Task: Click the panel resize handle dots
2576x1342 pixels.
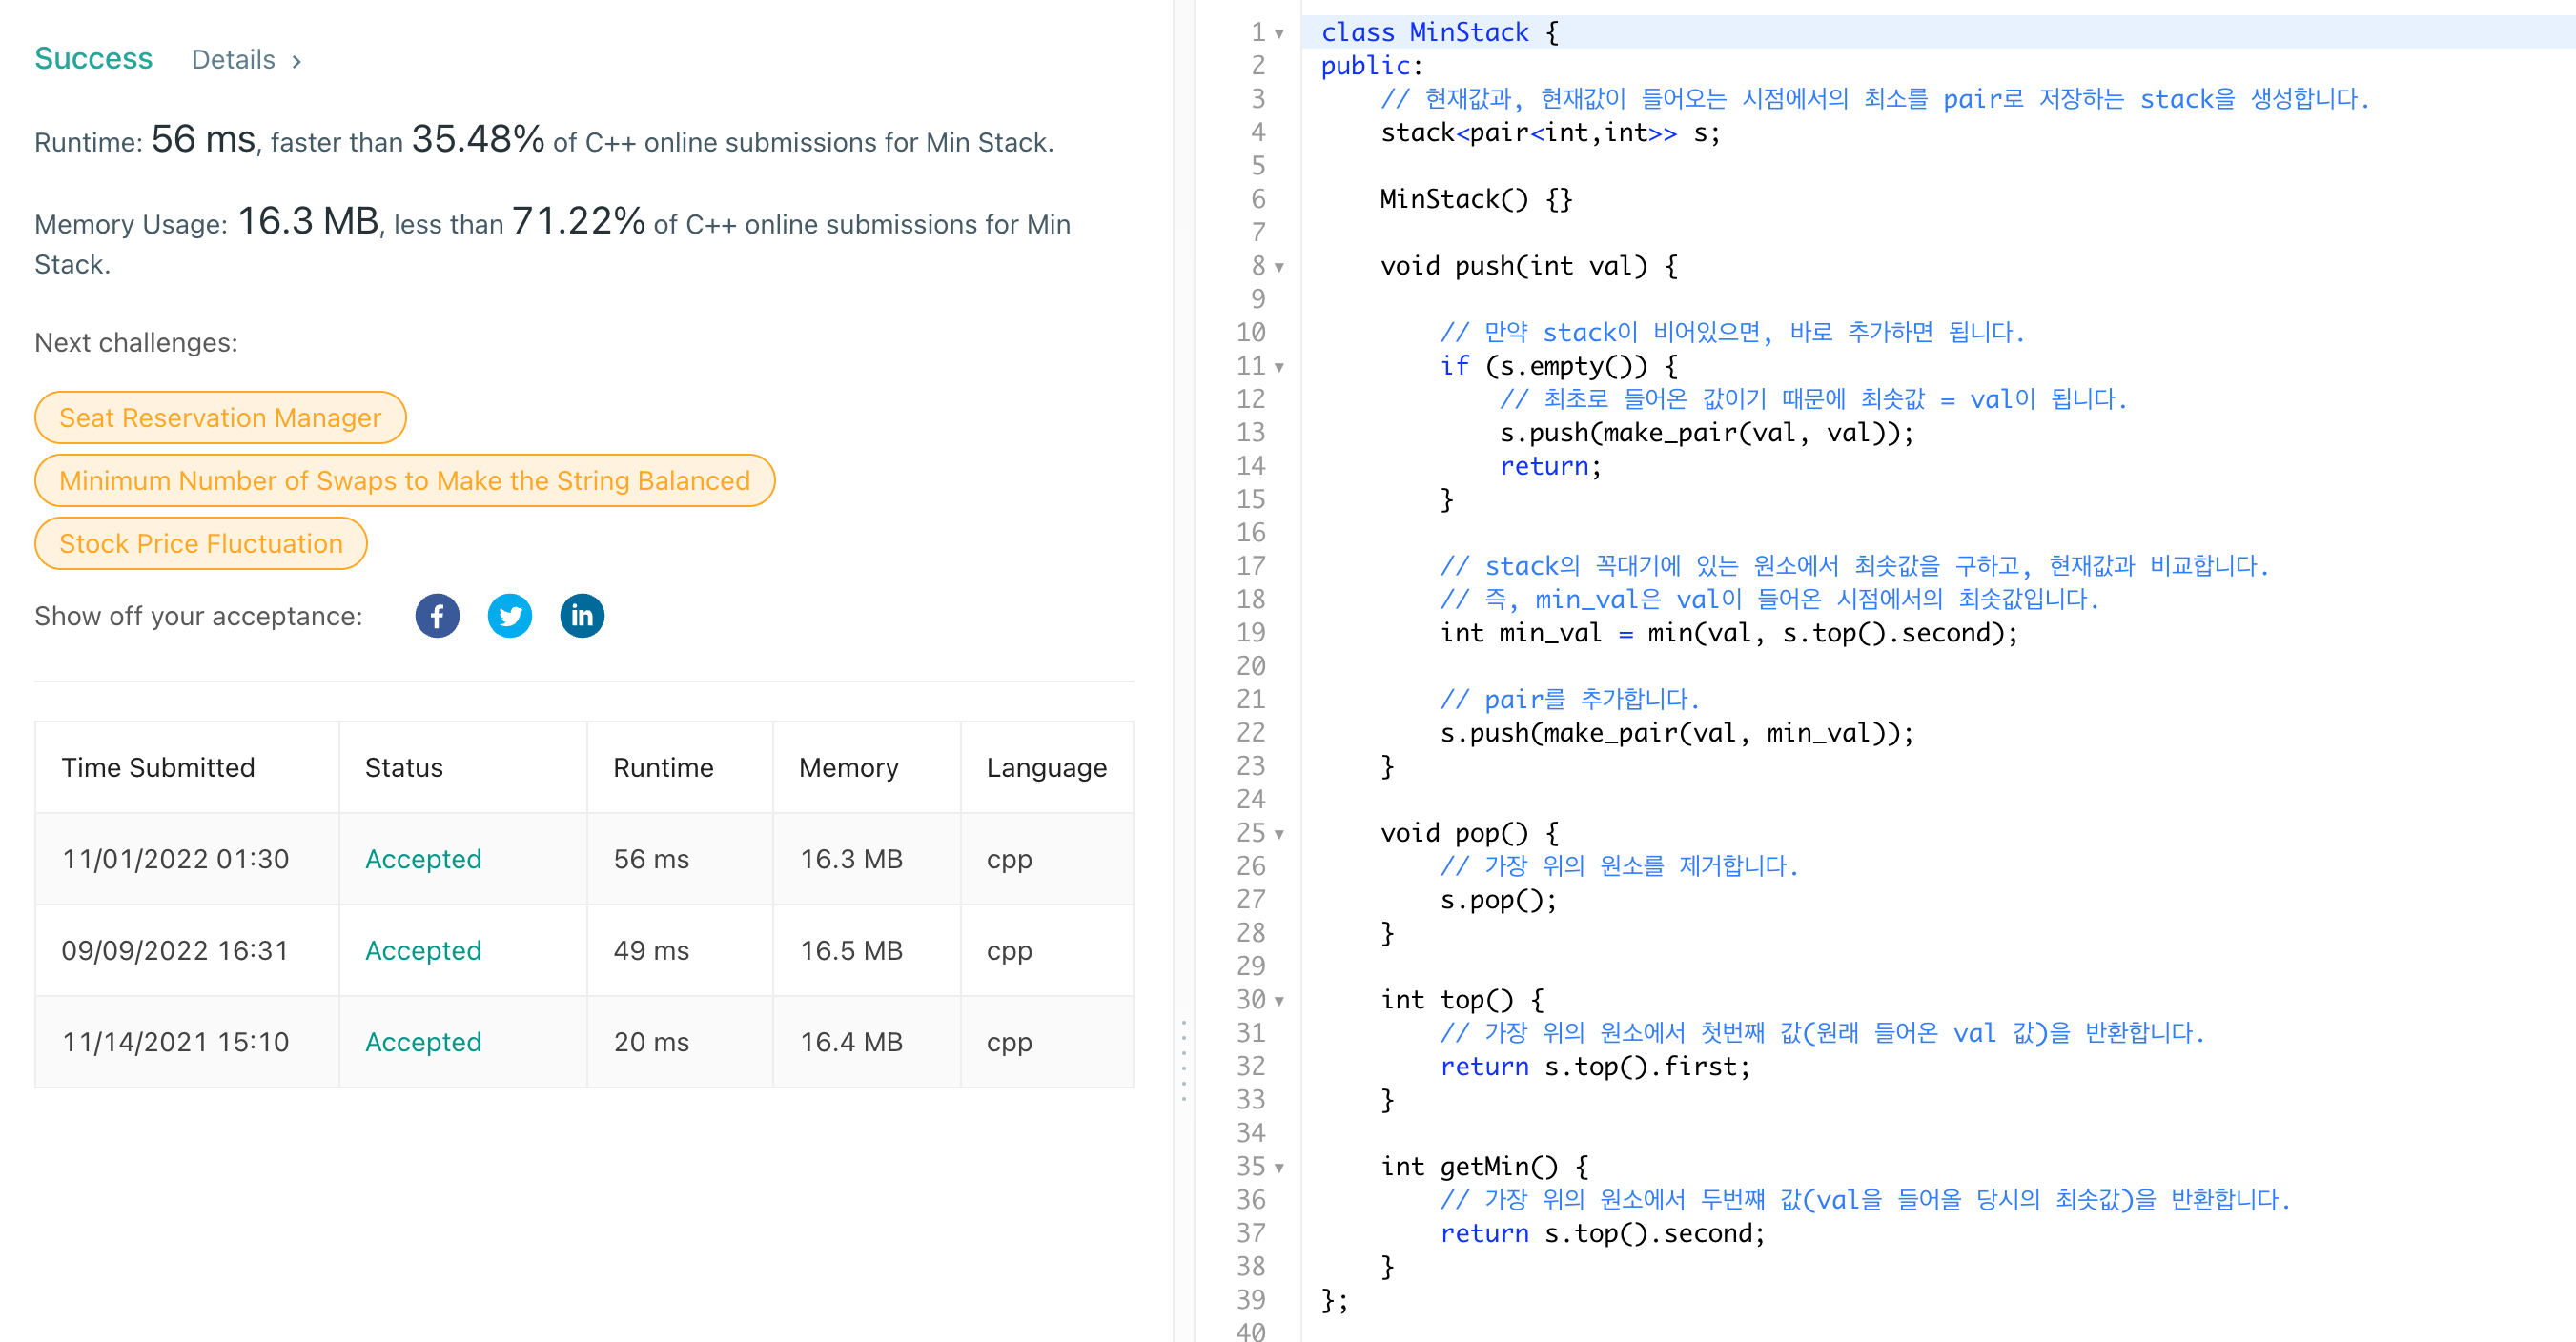Action: click(x=1184, y=1061)
